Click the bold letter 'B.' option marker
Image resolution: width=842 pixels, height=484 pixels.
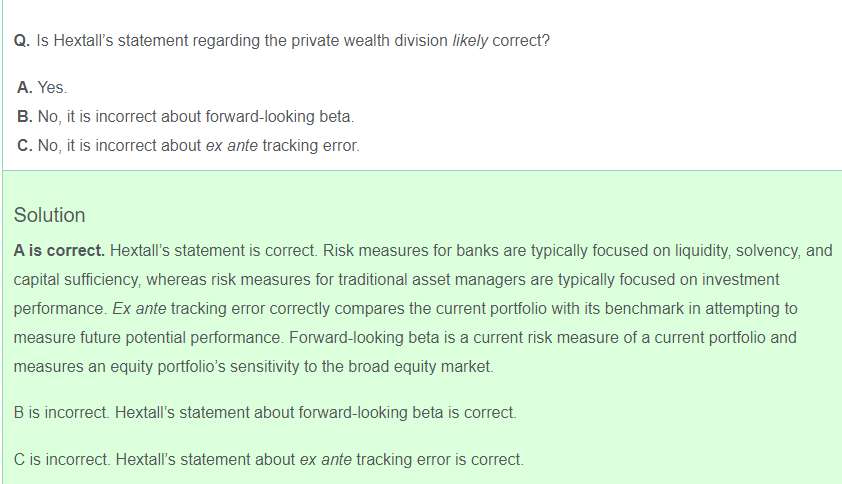coord(25,117)
